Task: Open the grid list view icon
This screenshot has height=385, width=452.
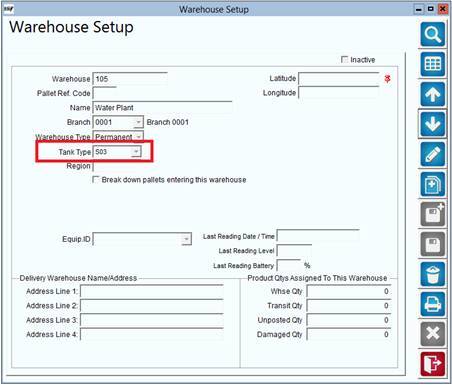Action: click(433, 64)
